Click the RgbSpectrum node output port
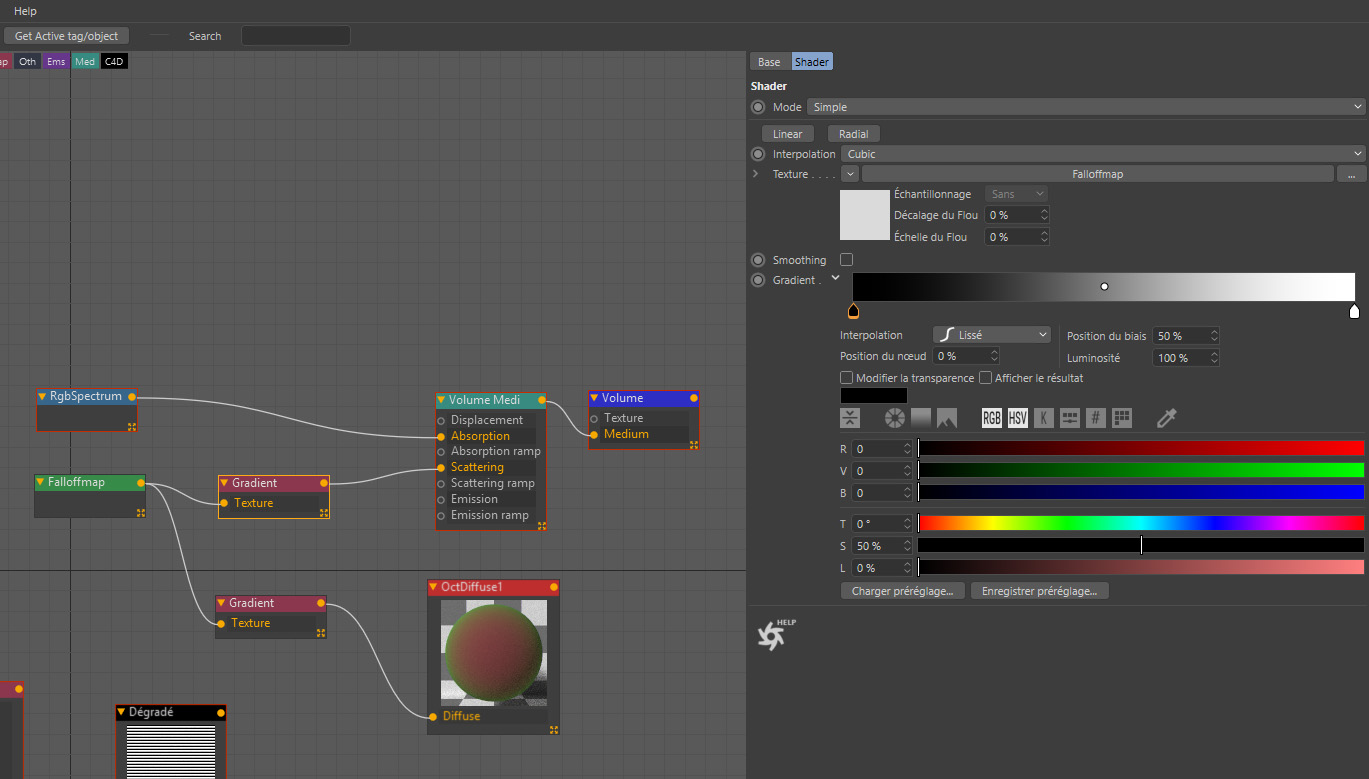 132,397
